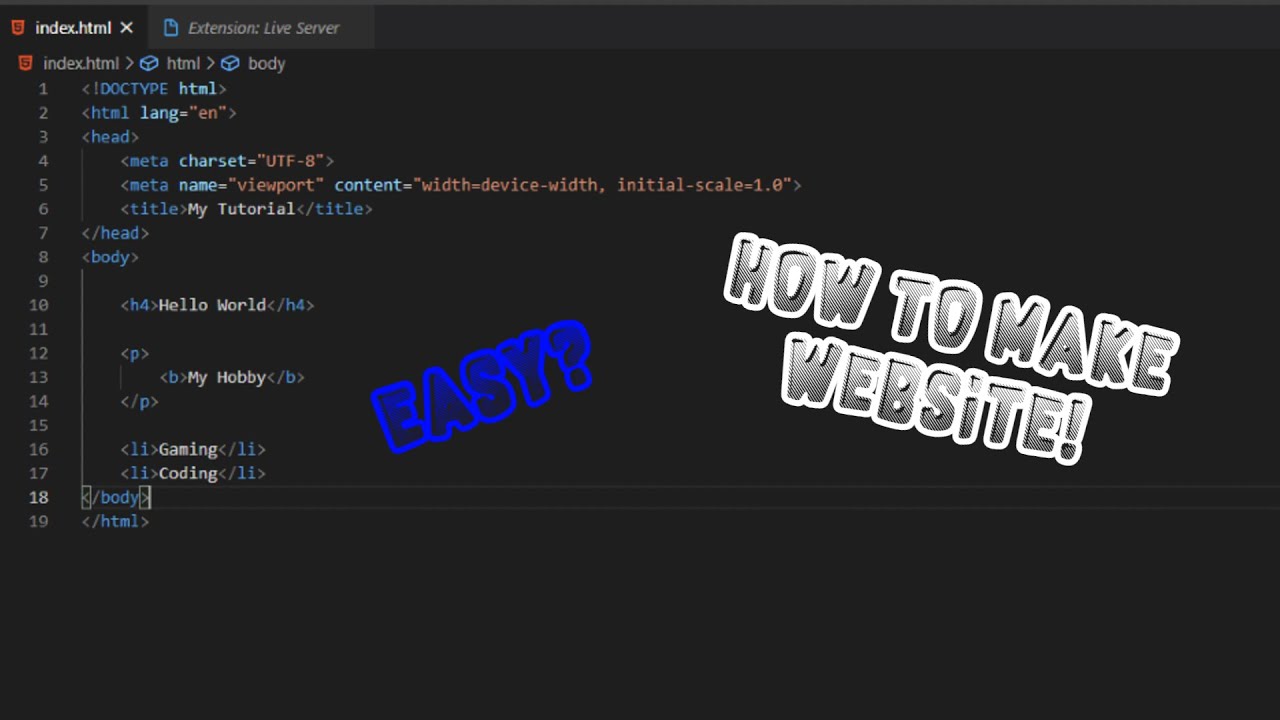Click the HTML5 icon on index.html tab
Image resolution: width=1280 pixels, height=720 pixels.
18,28
